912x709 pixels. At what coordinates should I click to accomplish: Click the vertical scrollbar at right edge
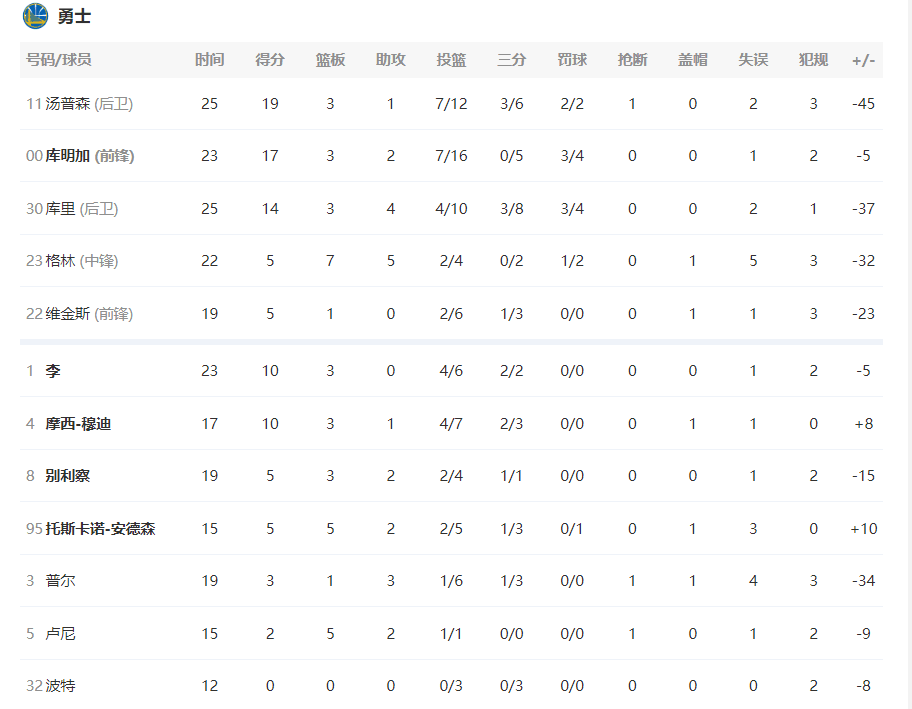(905, 354)
